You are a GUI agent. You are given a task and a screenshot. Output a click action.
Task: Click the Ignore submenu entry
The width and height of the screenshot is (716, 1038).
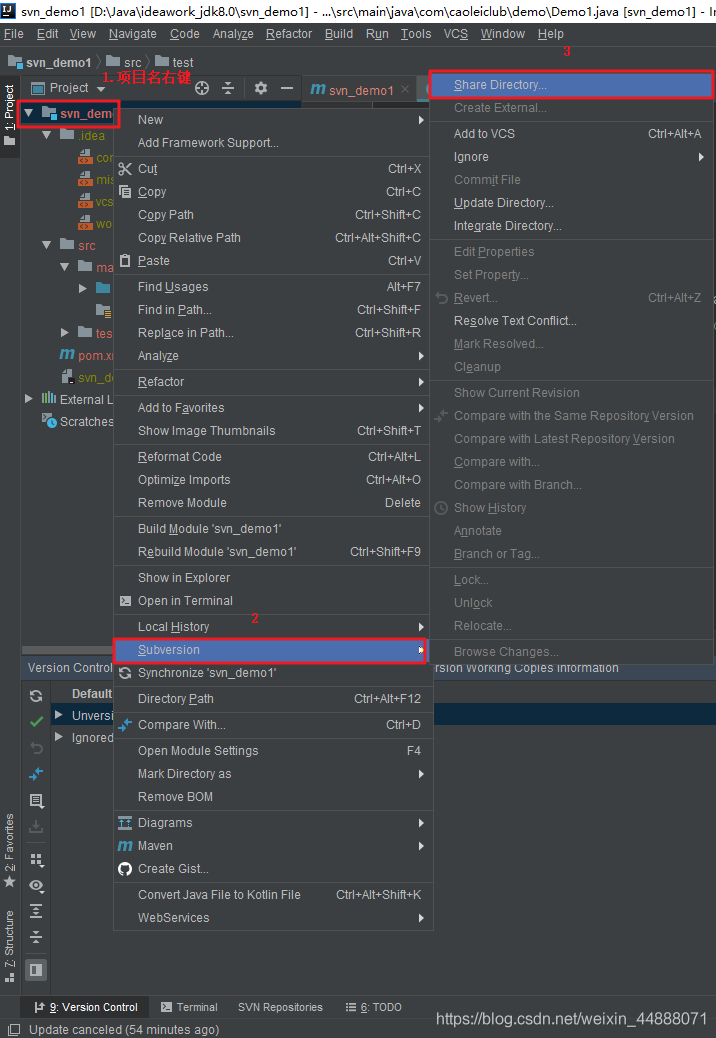click(x=572, y=157)
